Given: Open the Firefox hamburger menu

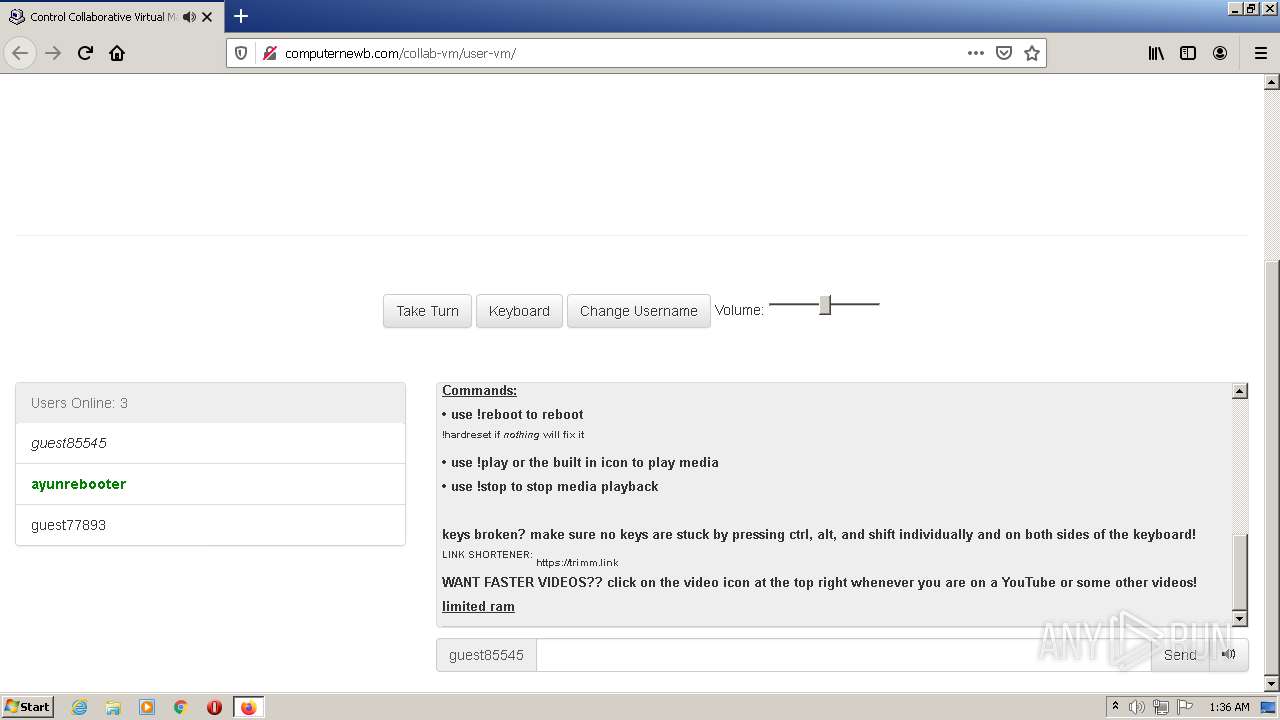Looking at the screenshot, I should point(1260,53).
